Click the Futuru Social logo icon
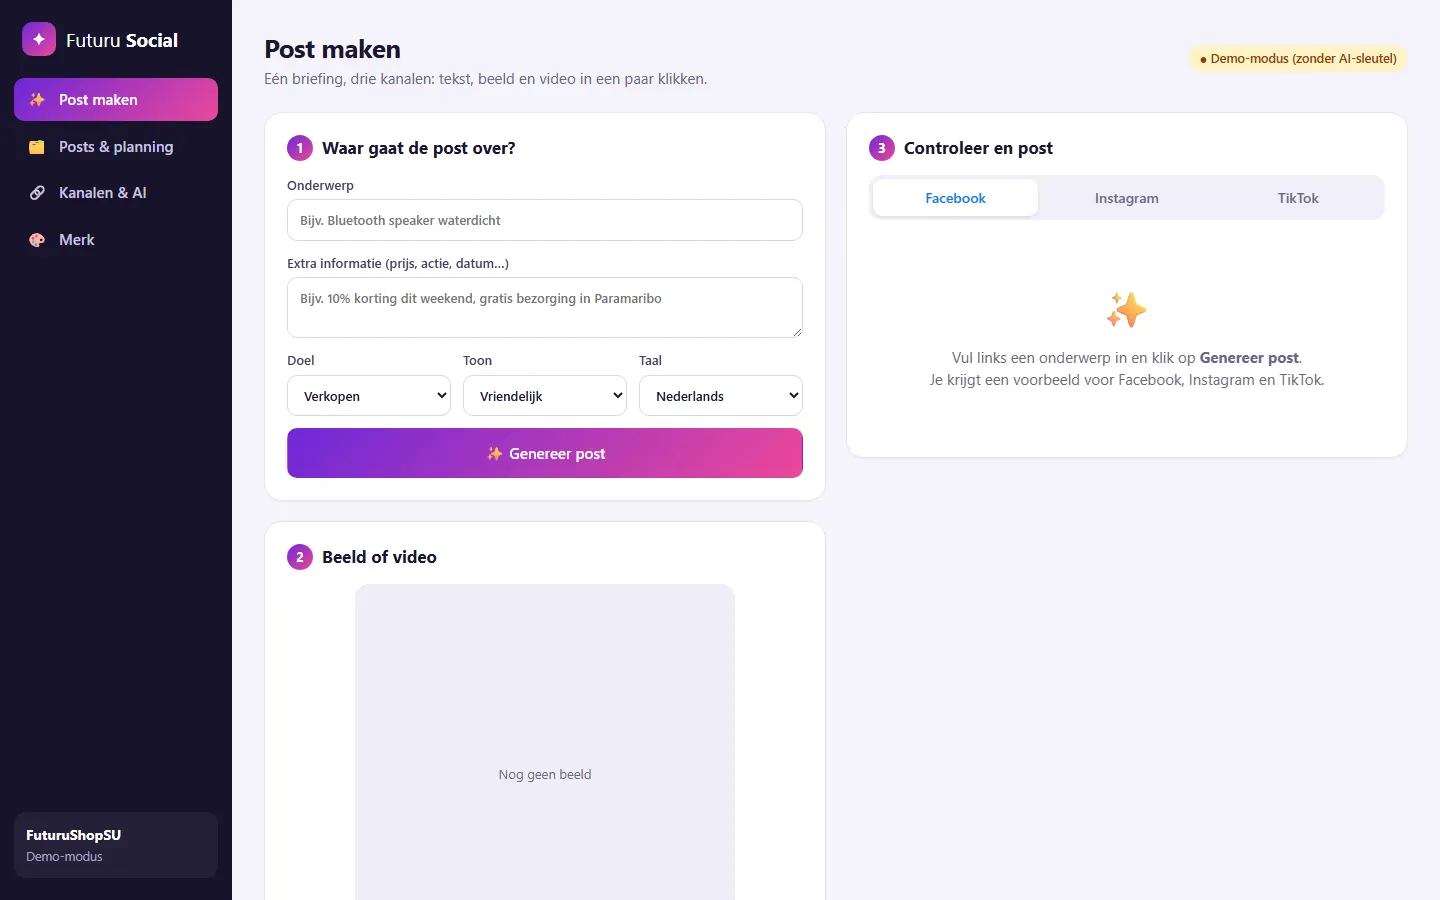Viewport: 1440px width, 900px height. tap(39, 39)
